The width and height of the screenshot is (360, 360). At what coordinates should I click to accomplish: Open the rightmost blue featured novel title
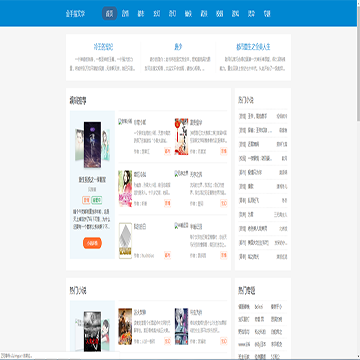(253, 47)
